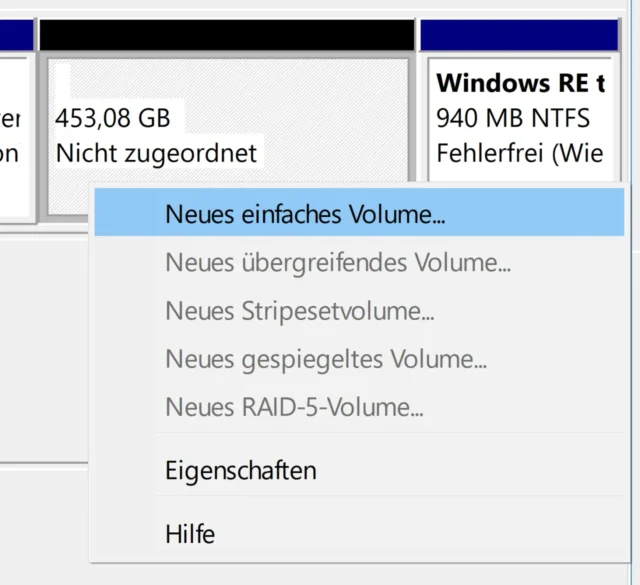Screen dimensions: 640x585
Task: Click the blue header bar at top left
Action: tap(15, 35)
